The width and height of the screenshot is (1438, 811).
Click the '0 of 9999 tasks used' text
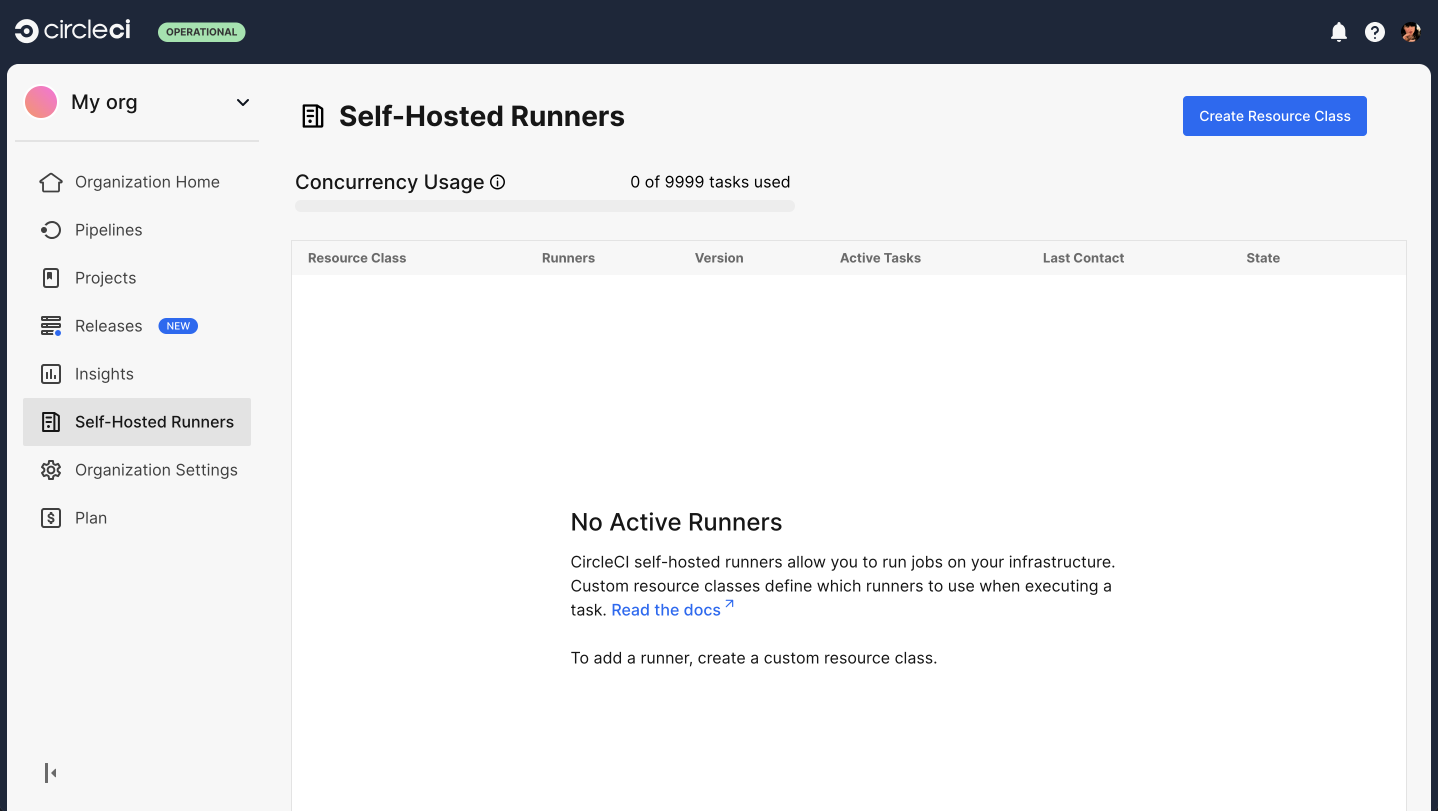710,182
